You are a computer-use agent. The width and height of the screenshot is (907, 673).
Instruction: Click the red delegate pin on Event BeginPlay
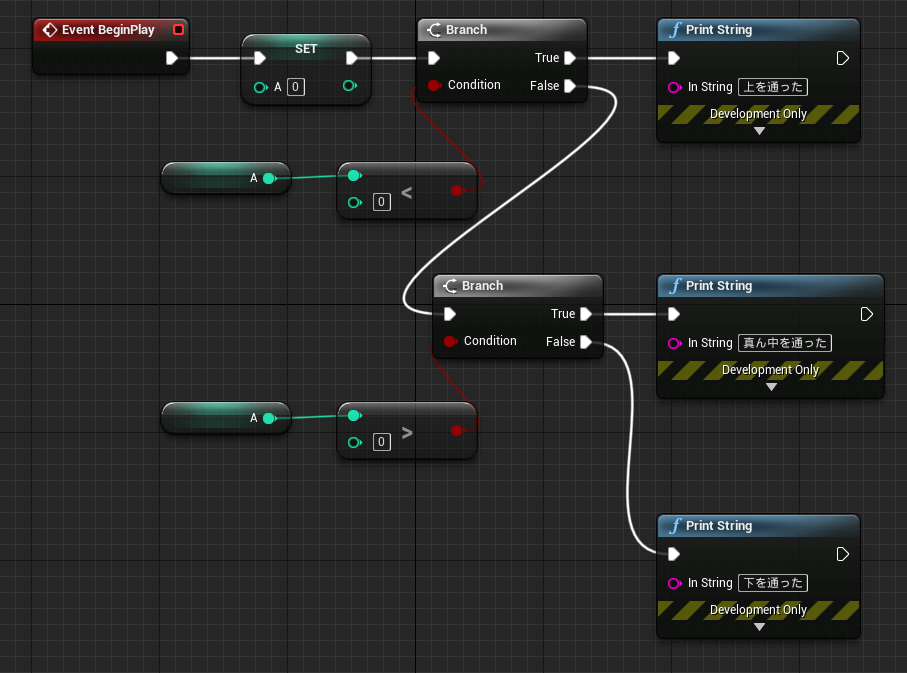click(178, 30)
